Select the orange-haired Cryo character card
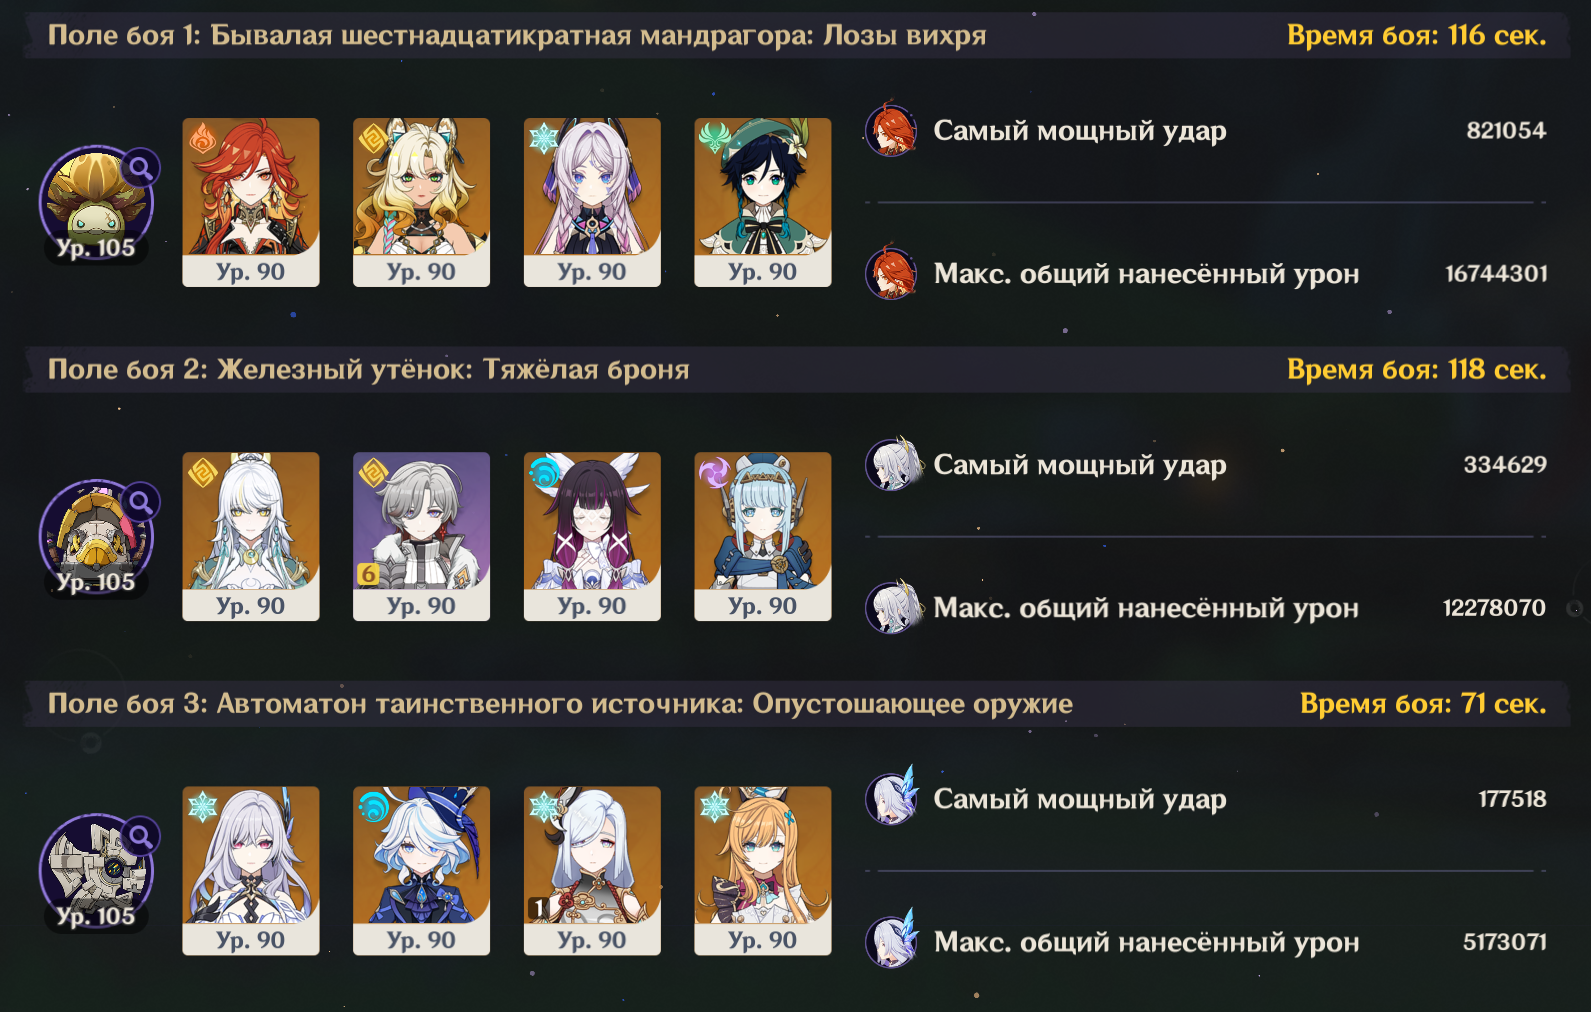The height and width of the screenshot is (1012, 1591). pyautogui.click(x=763, y=871)
